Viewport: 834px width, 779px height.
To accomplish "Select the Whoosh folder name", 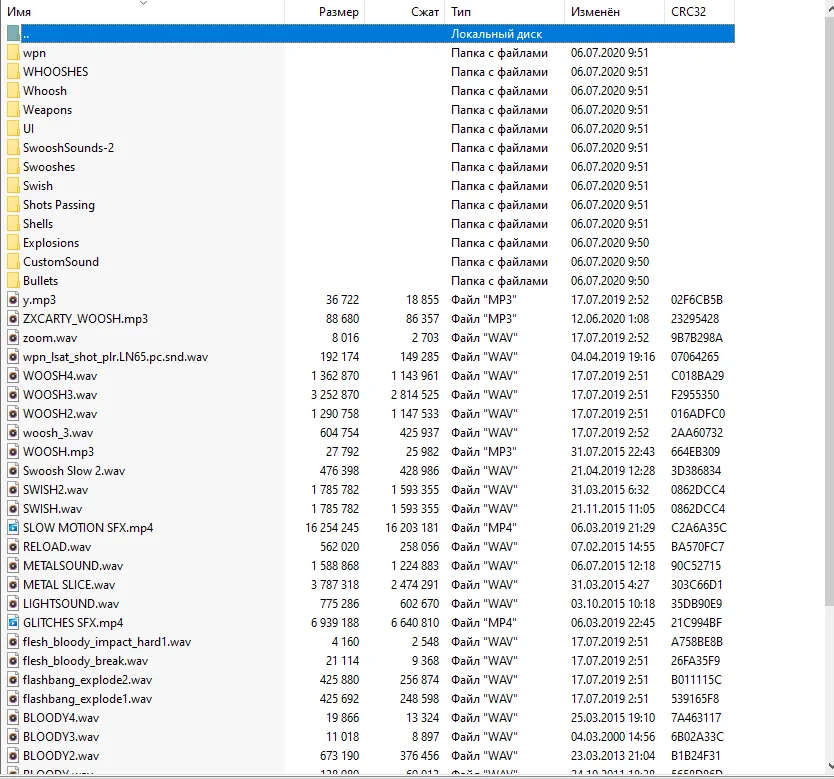I will [45, 91].
